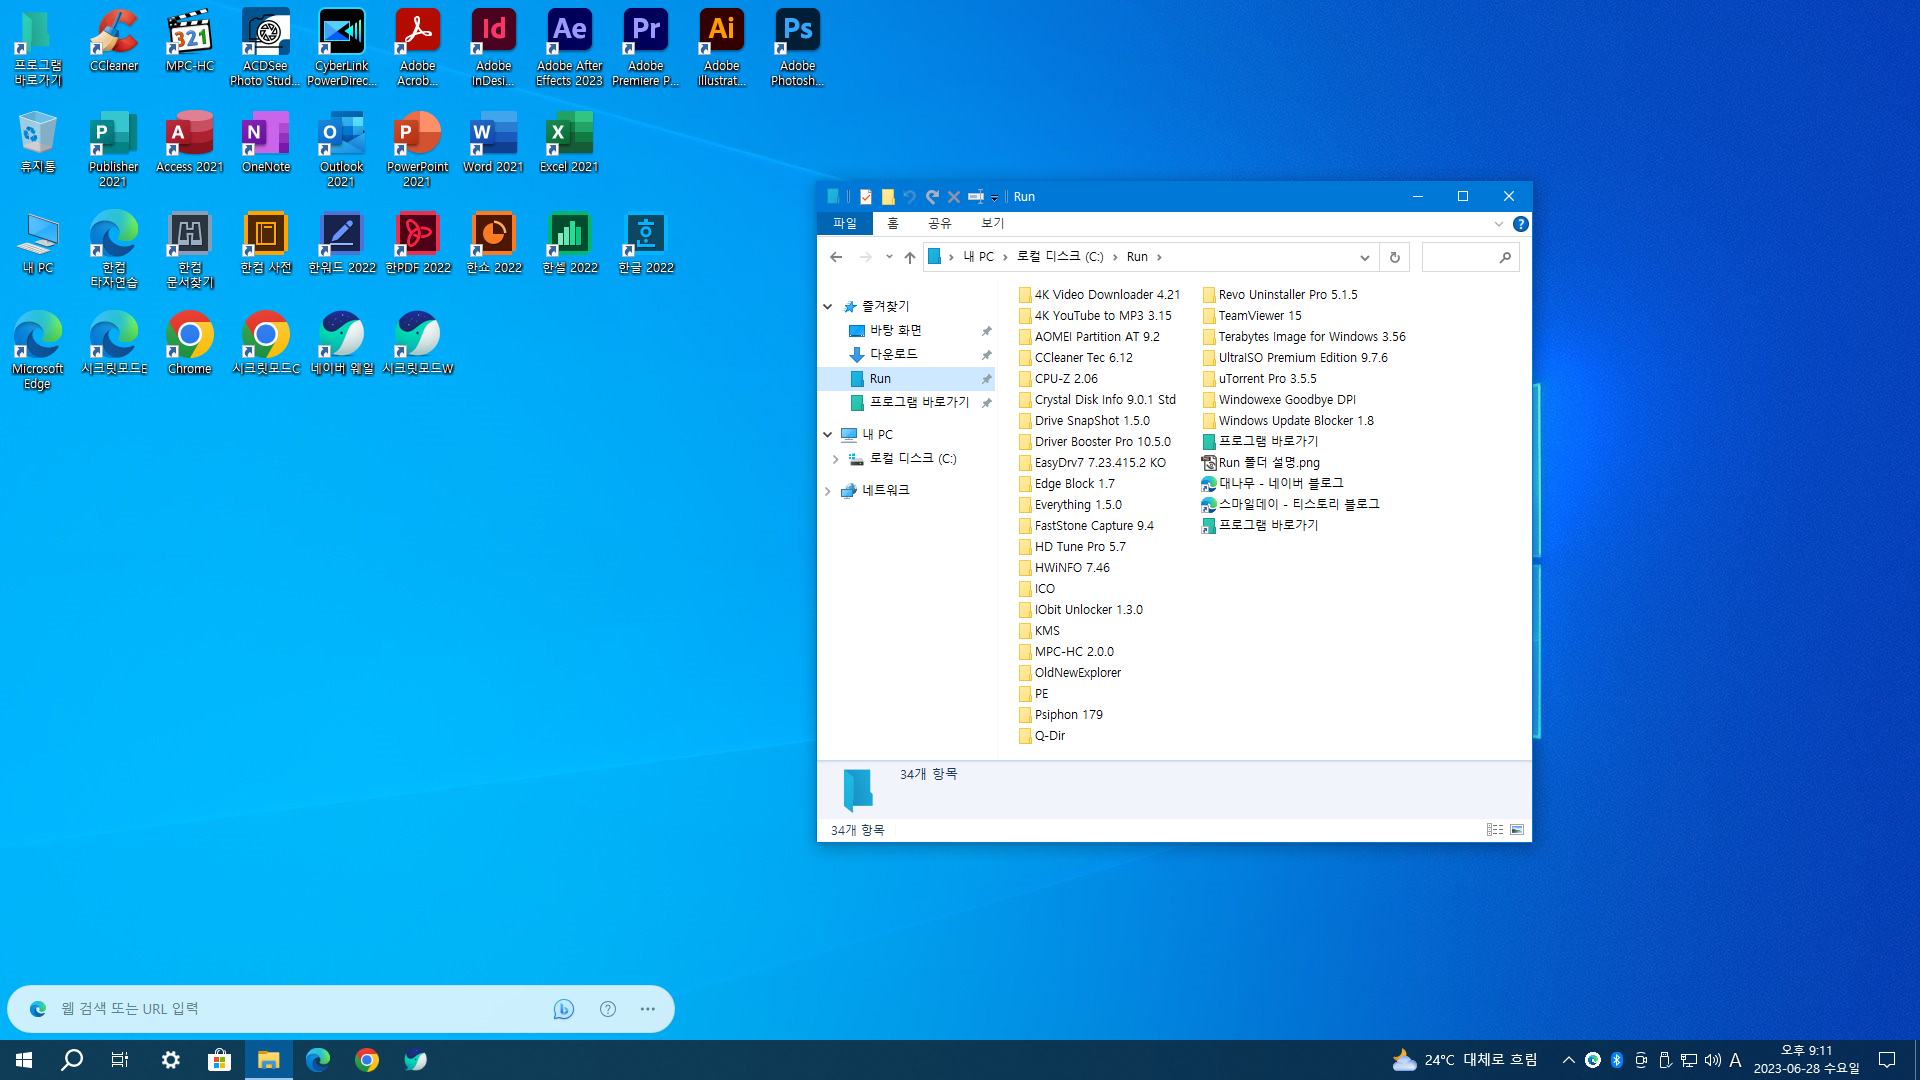
Task: Click 내 PC in the address breadcrumb
Action: coord(978,257)
